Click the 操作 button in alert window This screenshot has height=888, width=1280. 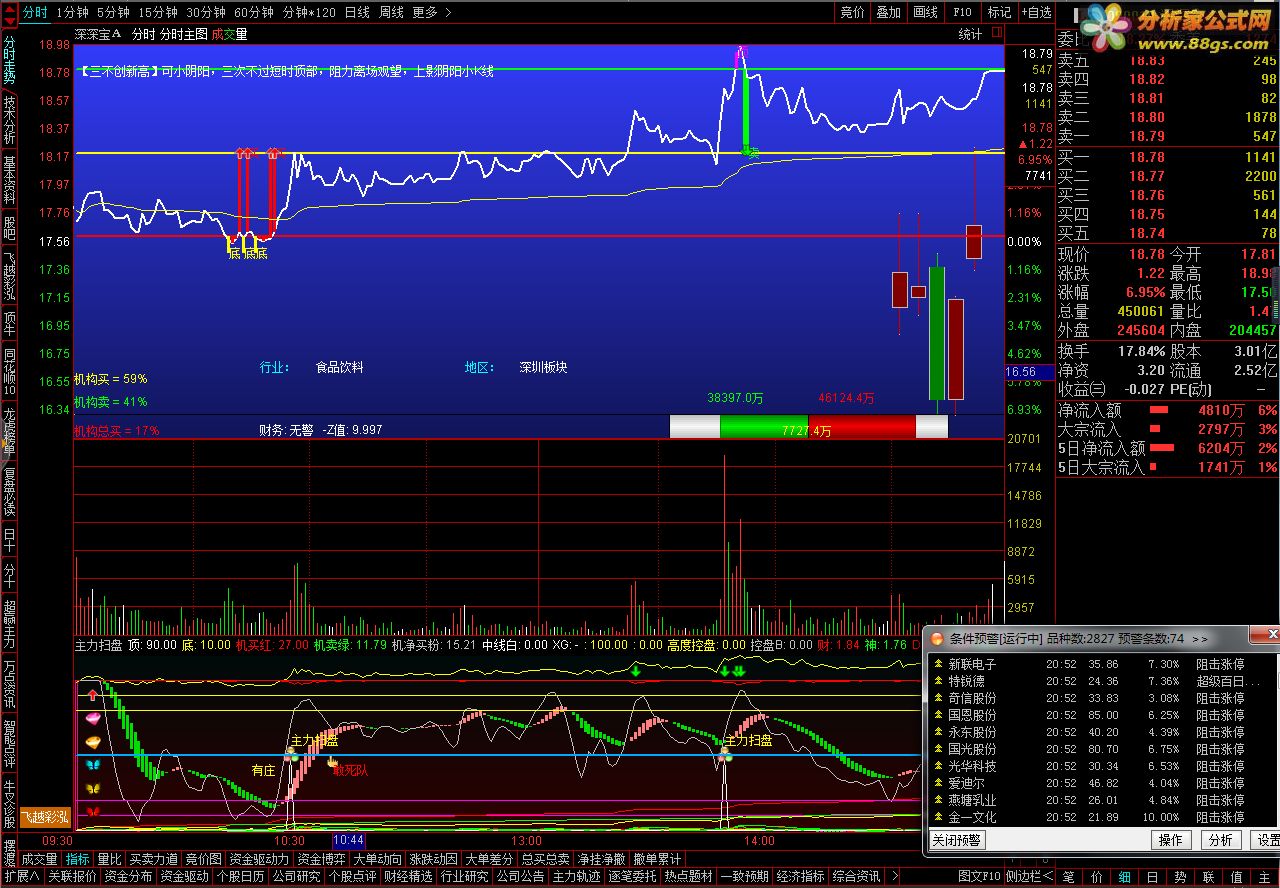[x=1171, y=840]
